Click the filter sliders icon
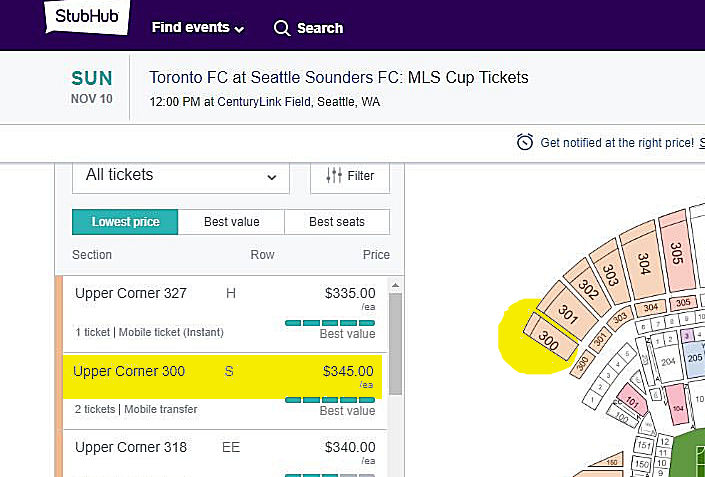The image size is (705, 477). pyautogui.click(x=334, y=175)
